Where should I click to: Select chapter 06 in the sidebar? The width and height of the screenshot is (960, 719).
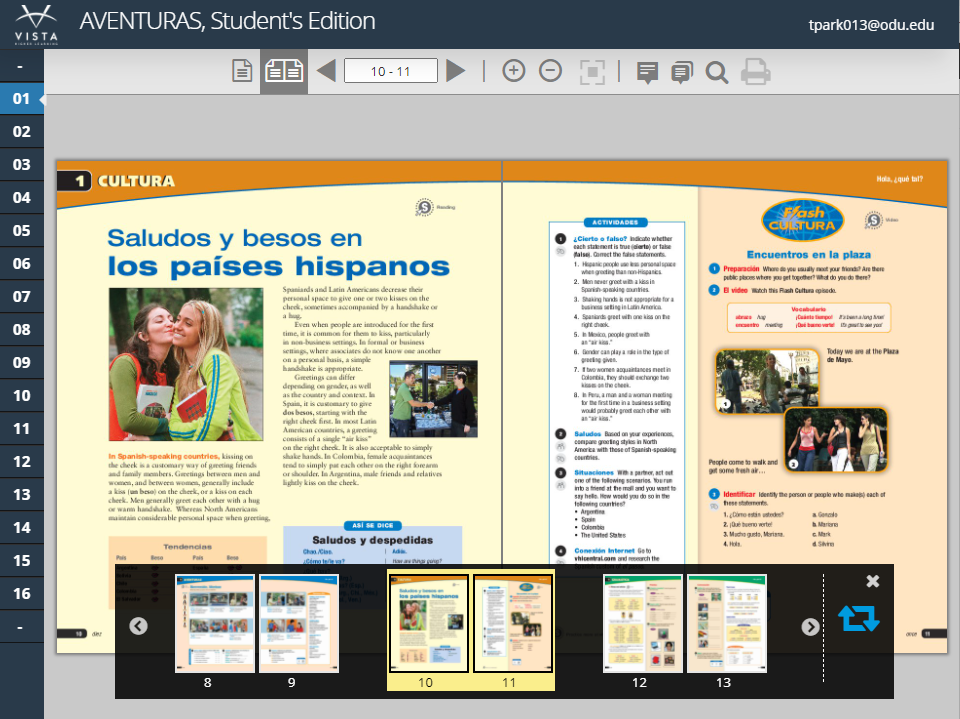[x=22, y=264]
